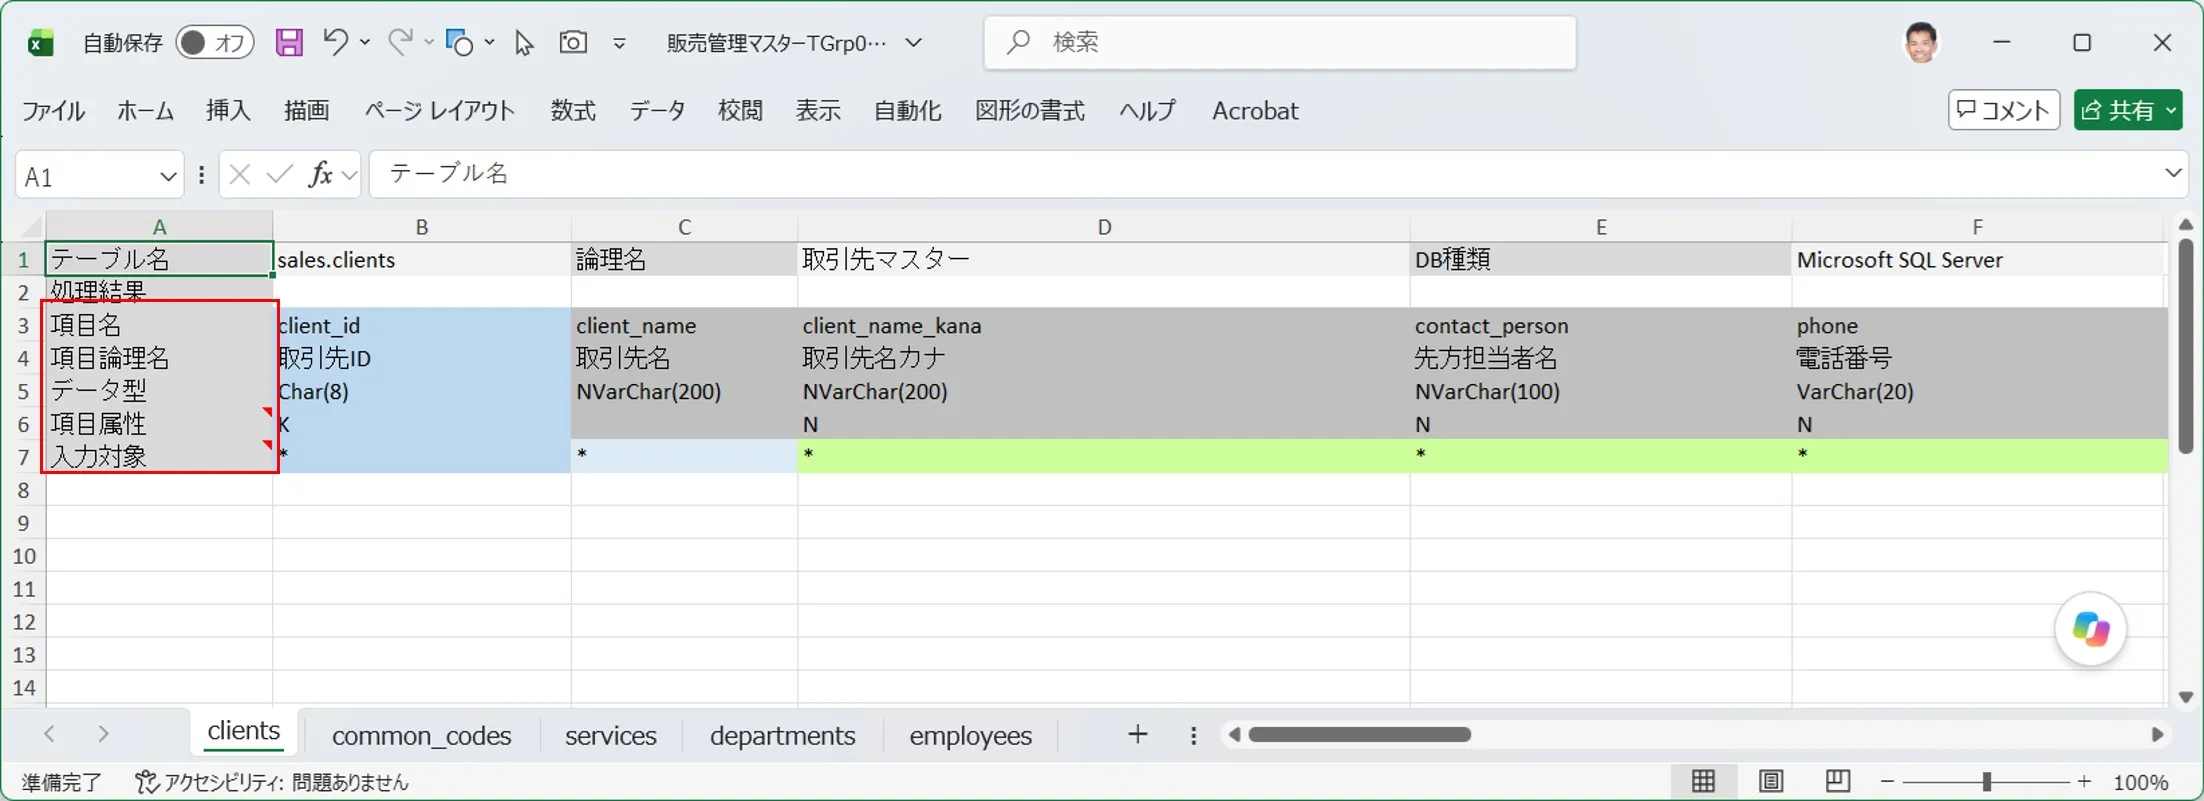
Task: Open the Customize Quick Access Toolbar dropdown
Action: [x=619, y=43]
